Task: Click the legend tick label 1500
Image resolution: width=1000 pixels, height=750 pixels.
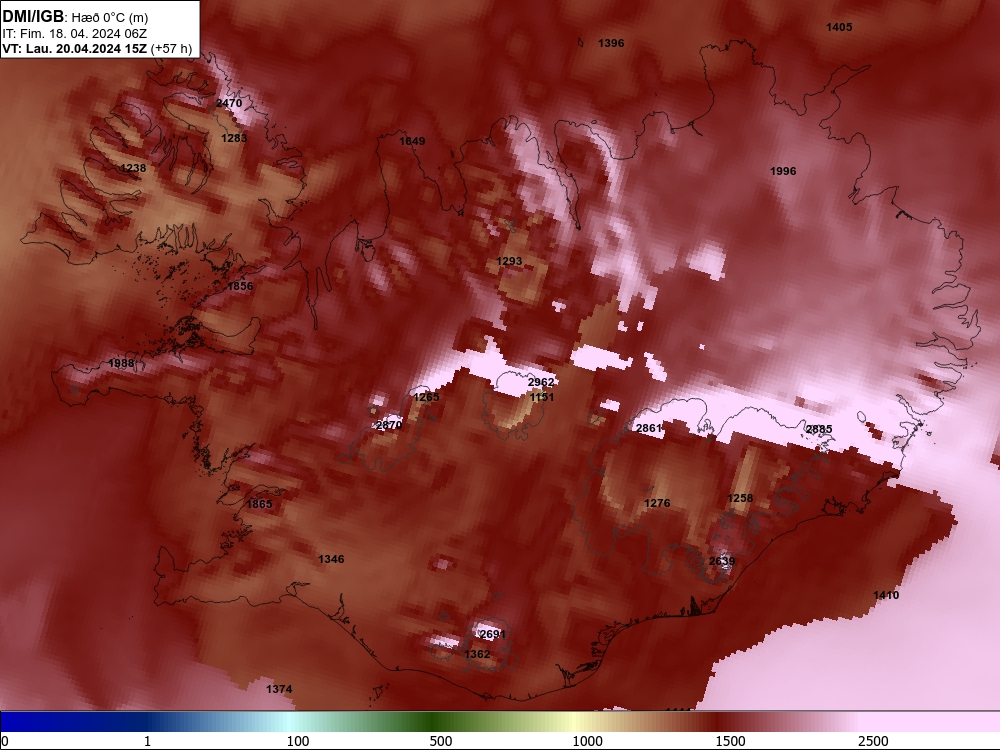Action: pyautogui.click(x=730, y=741)
